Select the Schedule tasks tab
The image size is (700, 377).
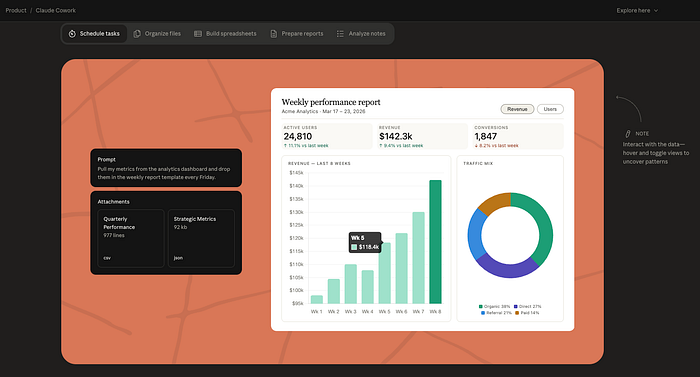94,34
